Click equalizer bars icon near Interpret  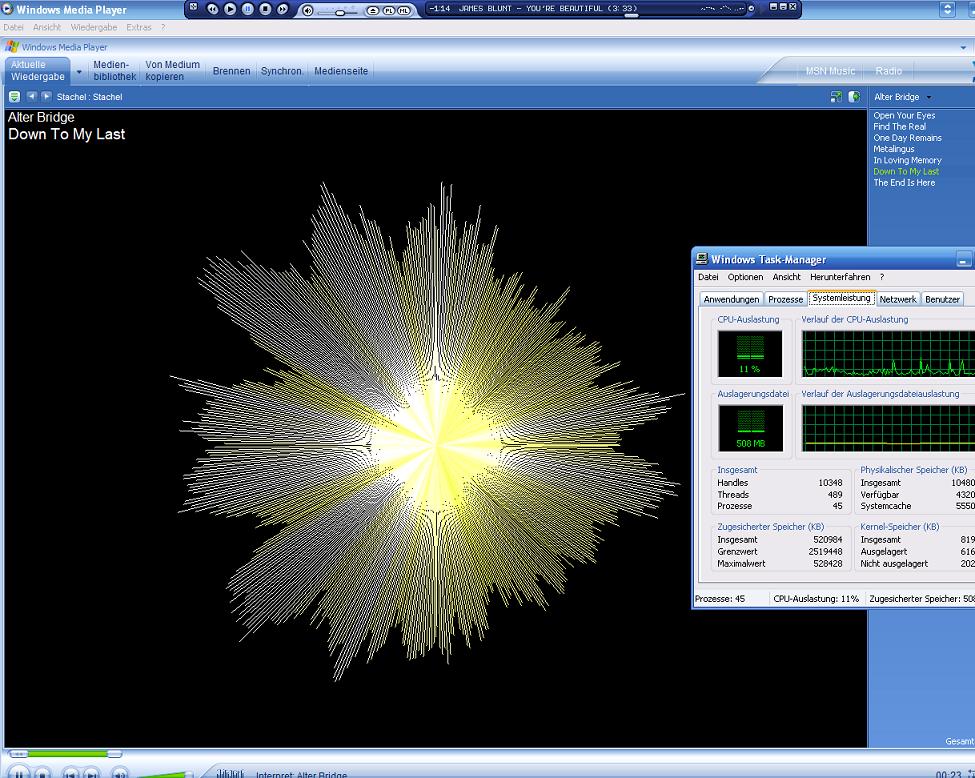(x=230, y=773)
